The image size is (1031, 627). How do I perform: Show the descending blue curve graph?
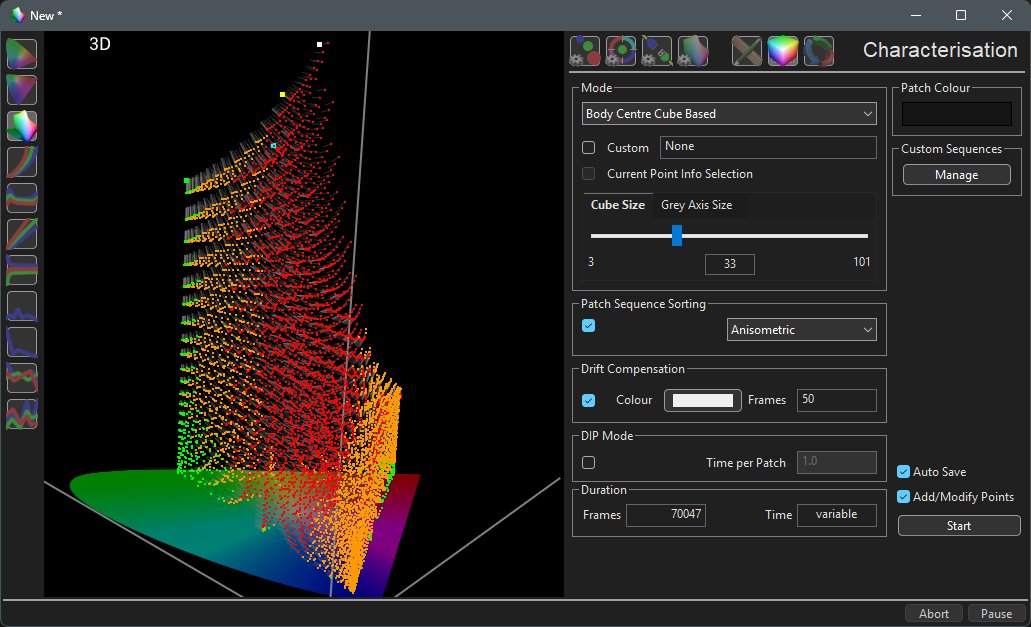(22, 342)
